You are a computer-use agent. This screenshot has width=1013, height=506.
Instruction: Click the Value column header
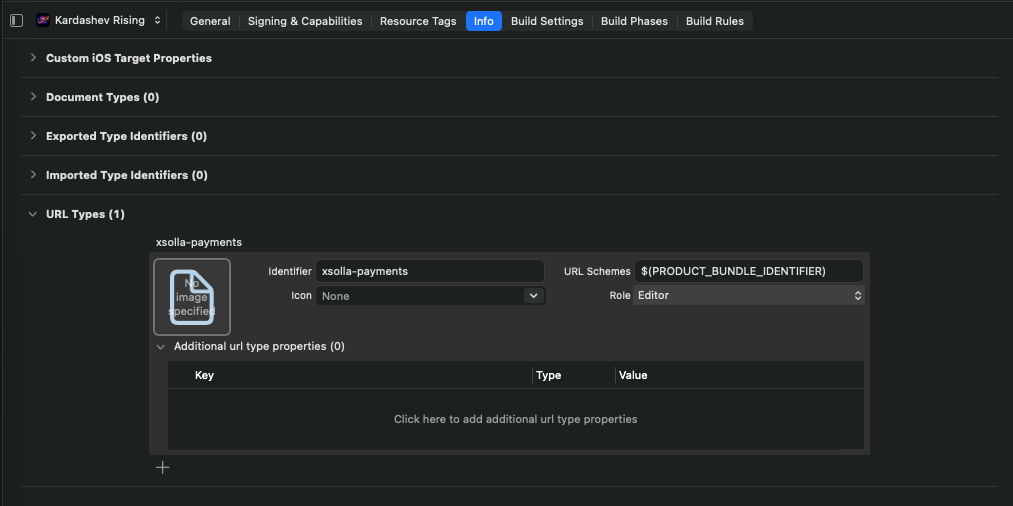633,375
